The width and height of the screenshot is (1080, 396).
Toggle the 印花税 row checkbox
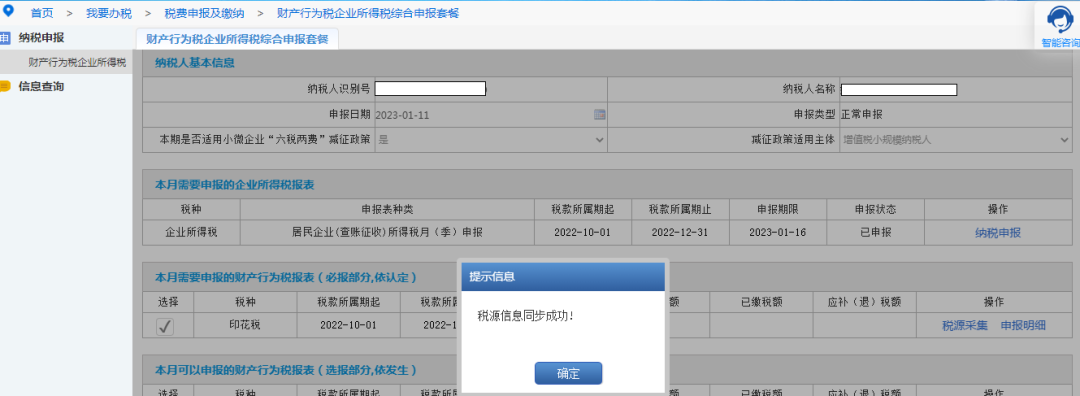[x=165, y=326]
